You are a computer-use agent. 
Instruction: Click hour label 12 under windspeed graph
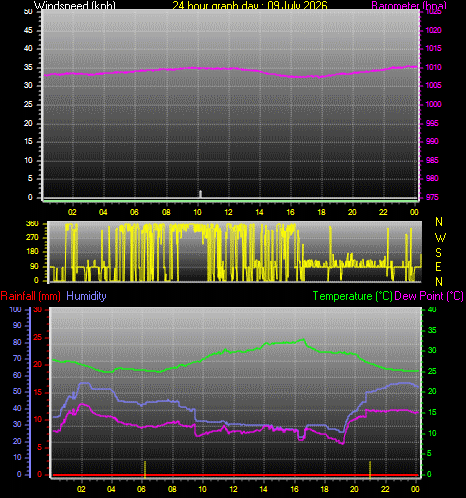(x=228, y=212)
